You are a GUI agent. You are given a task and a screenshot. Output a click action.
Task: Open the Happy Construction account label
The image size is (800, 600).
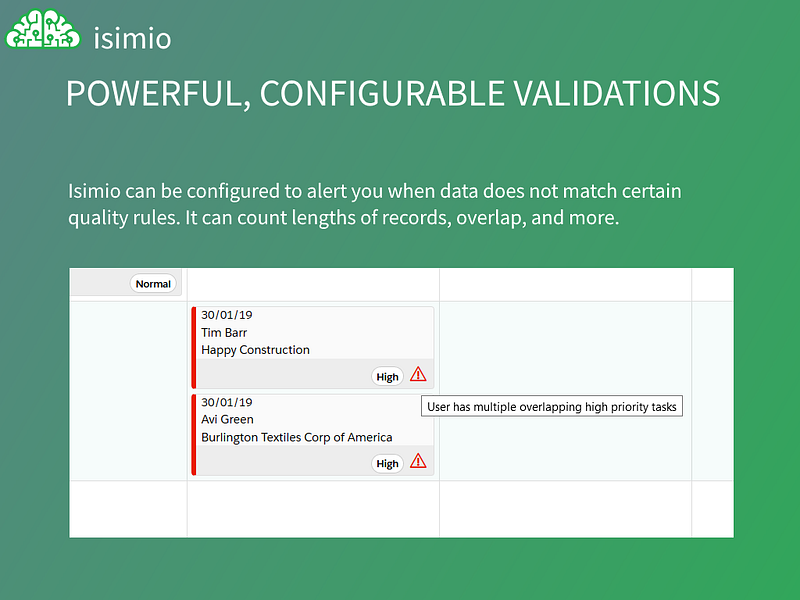[x=255, y=350]
